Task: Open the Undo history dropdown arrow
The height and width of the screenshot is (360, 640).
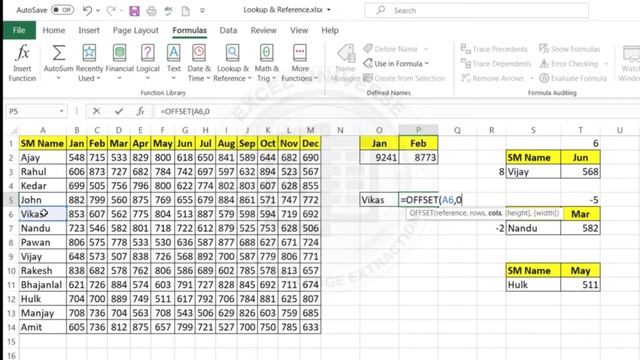Action: [98, 11]
